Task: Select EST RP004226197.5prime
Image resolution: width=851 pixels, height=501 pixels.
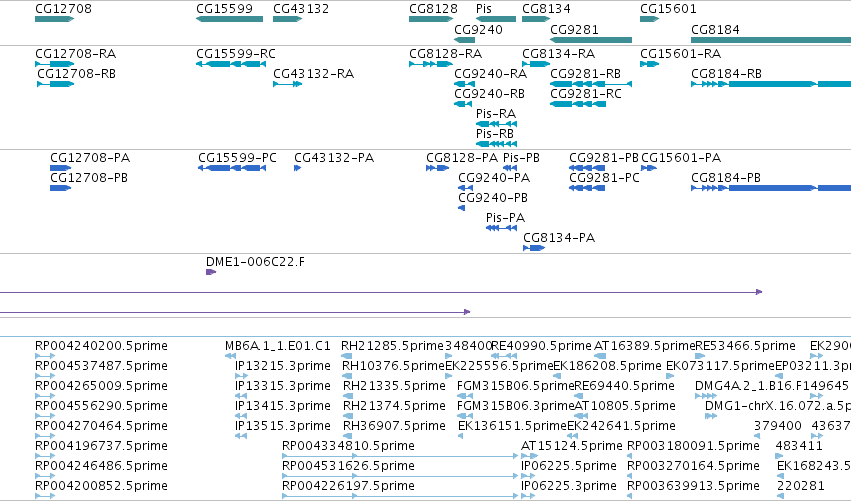Action: (401, 497)
